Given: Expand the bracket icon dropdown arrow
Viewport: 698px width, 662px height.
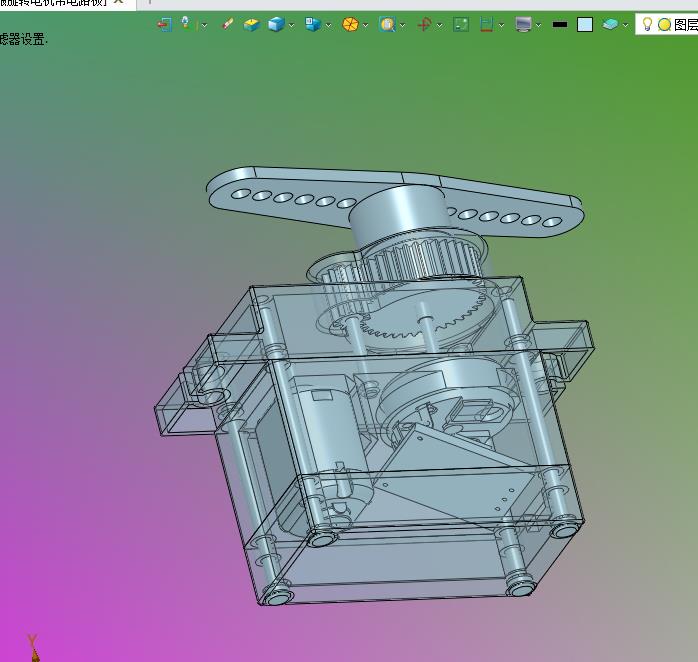Looking at the screenshot, I should (501, 25).
